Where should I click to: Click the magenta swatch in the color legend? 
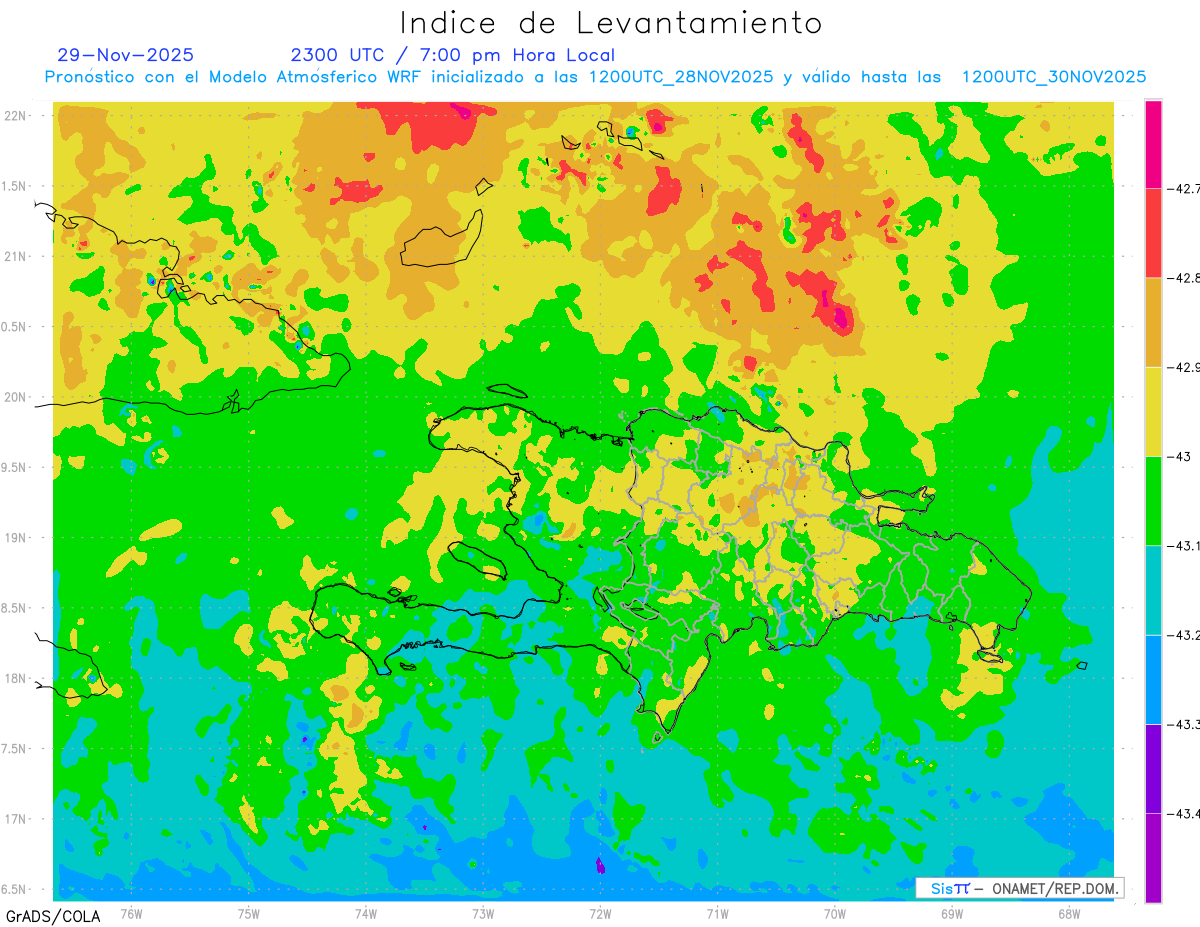1153,144
